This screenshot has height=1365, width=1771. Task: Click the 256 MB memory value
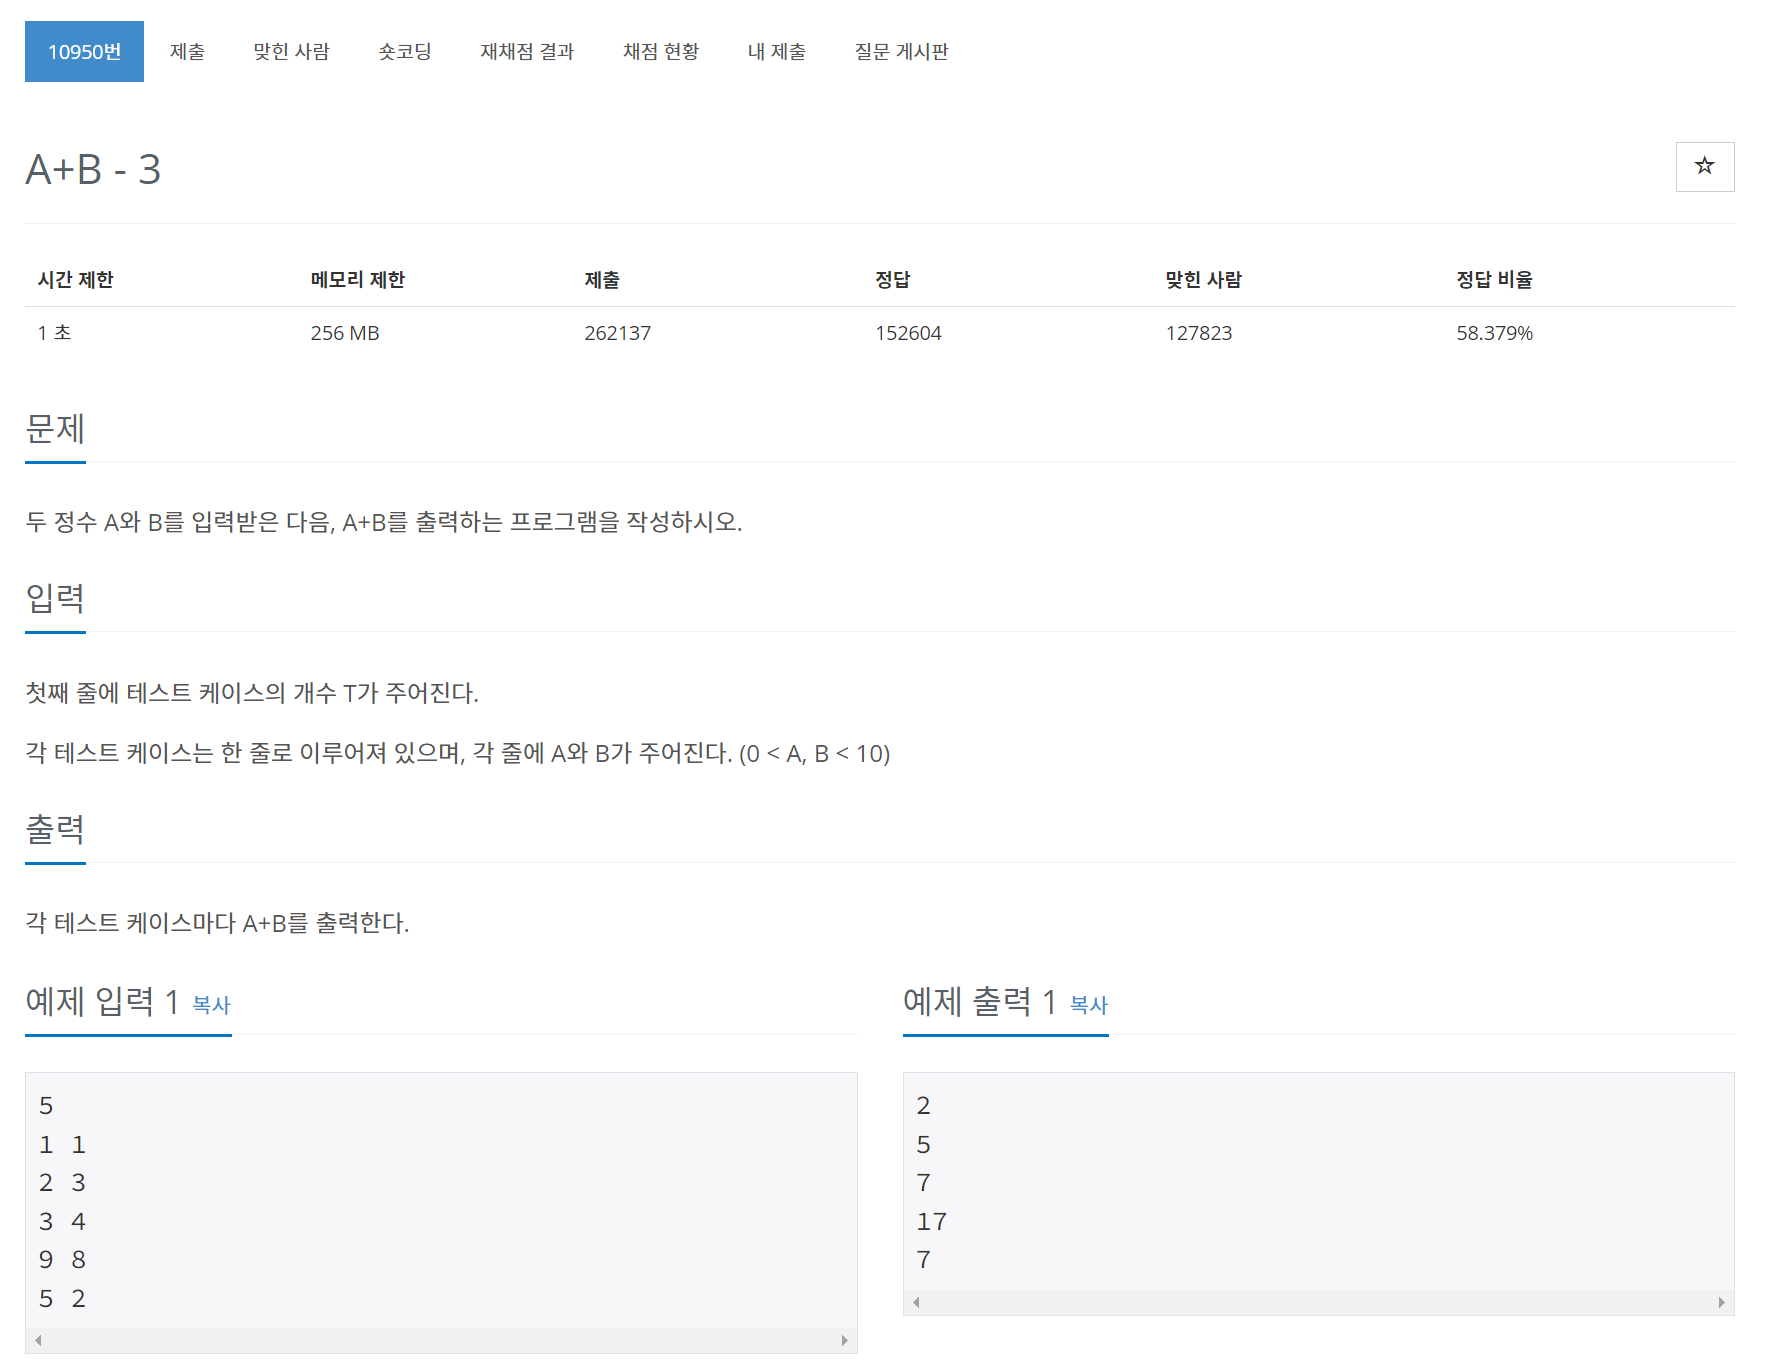coord(345,333)
